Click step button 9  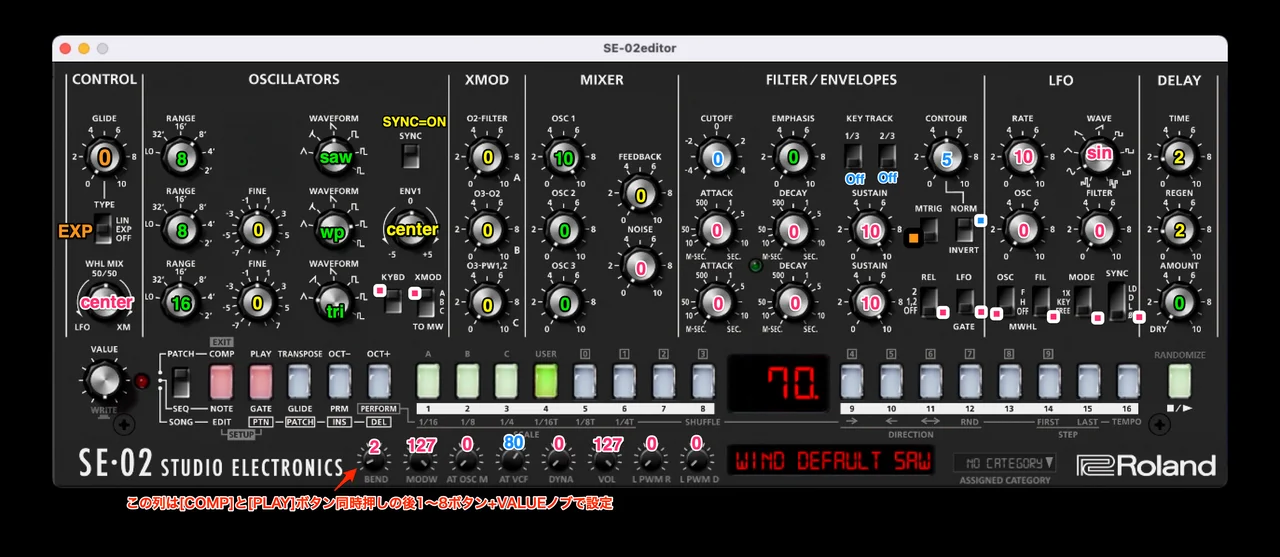pyautogui.click(x=852, y=381)
